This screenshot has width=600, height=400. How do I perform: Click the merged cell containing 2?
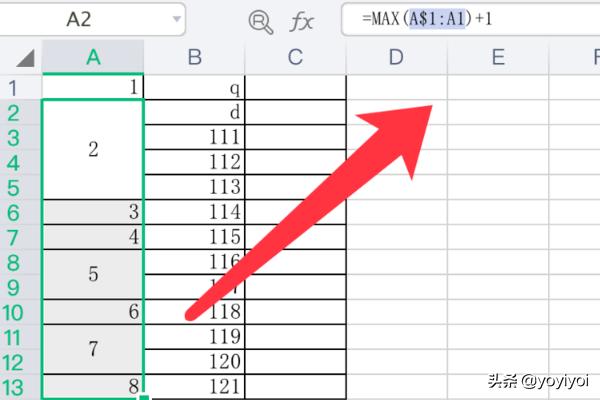[93, 150]
